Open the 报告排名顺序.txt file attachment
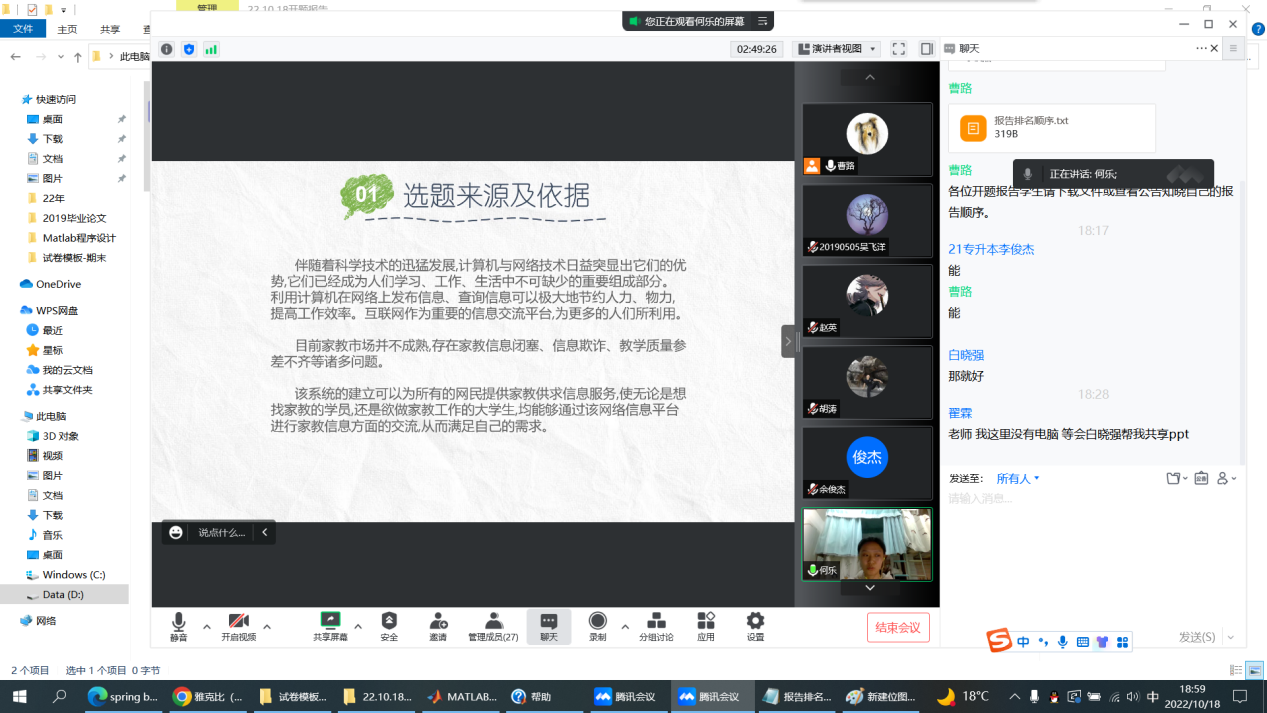 (1051, 127)
